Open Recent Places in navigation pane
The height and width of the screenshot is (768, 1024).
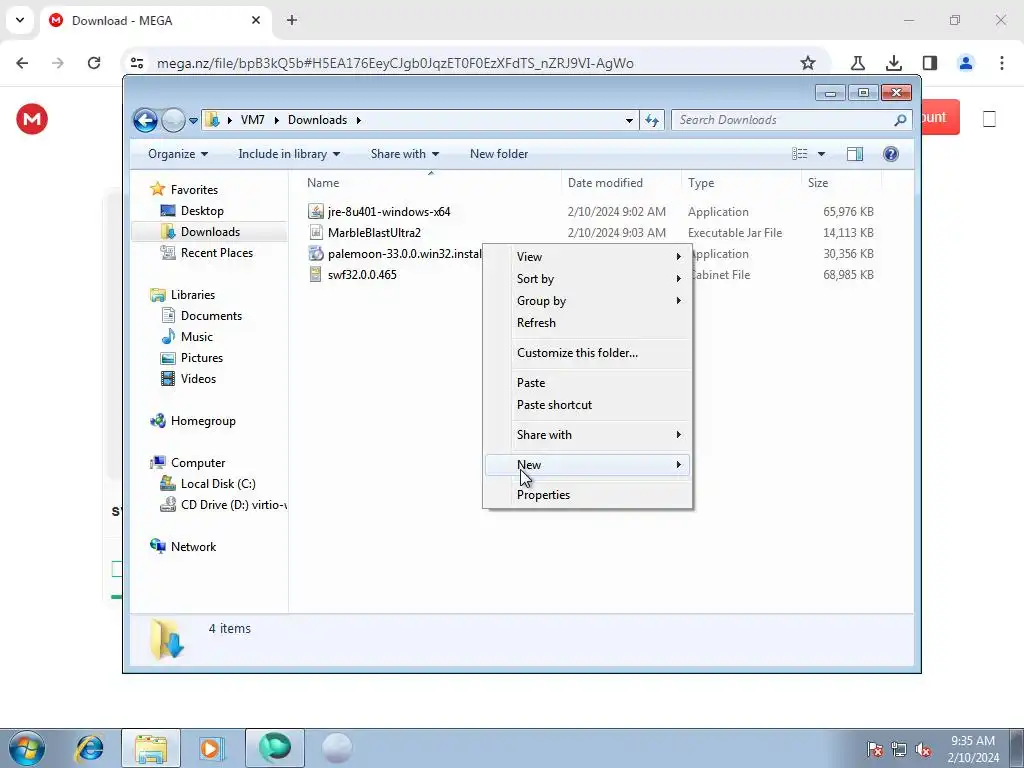tap(216, 253)
